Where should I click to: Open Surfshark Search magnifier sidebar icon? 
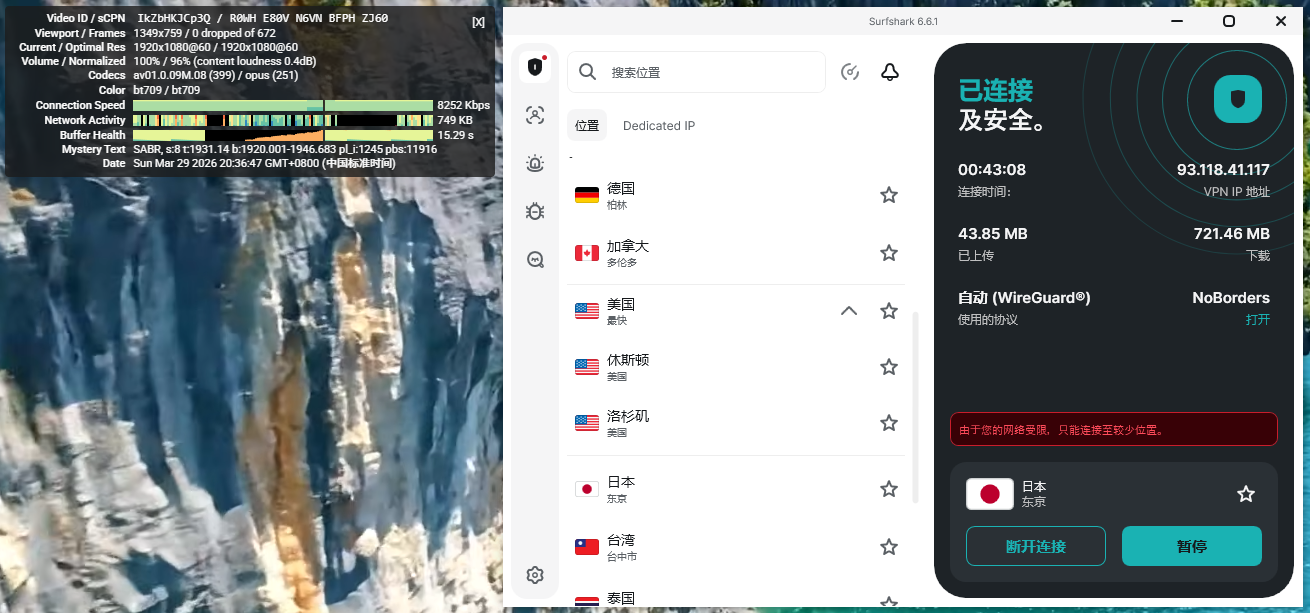tap(535, 260)
